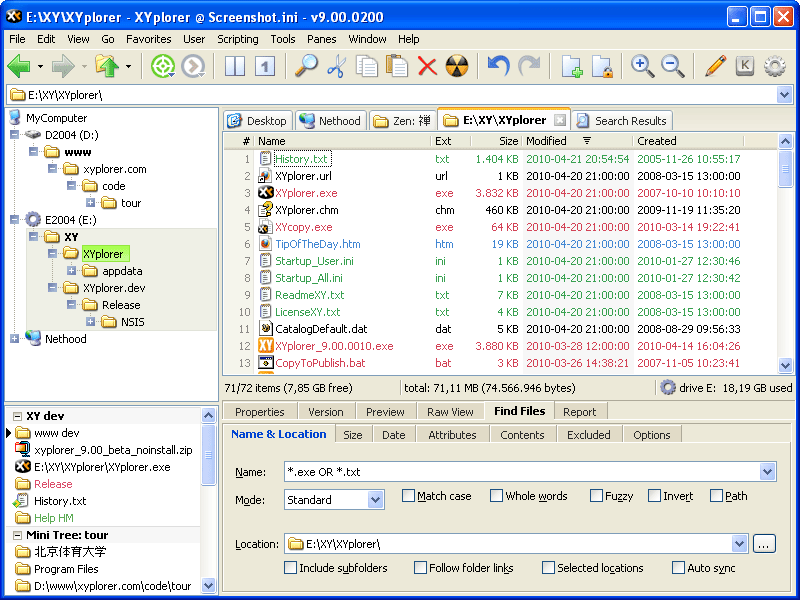Open the Contents search tab
The width and height of the screenshot is (800, 600).
tap(522, 435)
